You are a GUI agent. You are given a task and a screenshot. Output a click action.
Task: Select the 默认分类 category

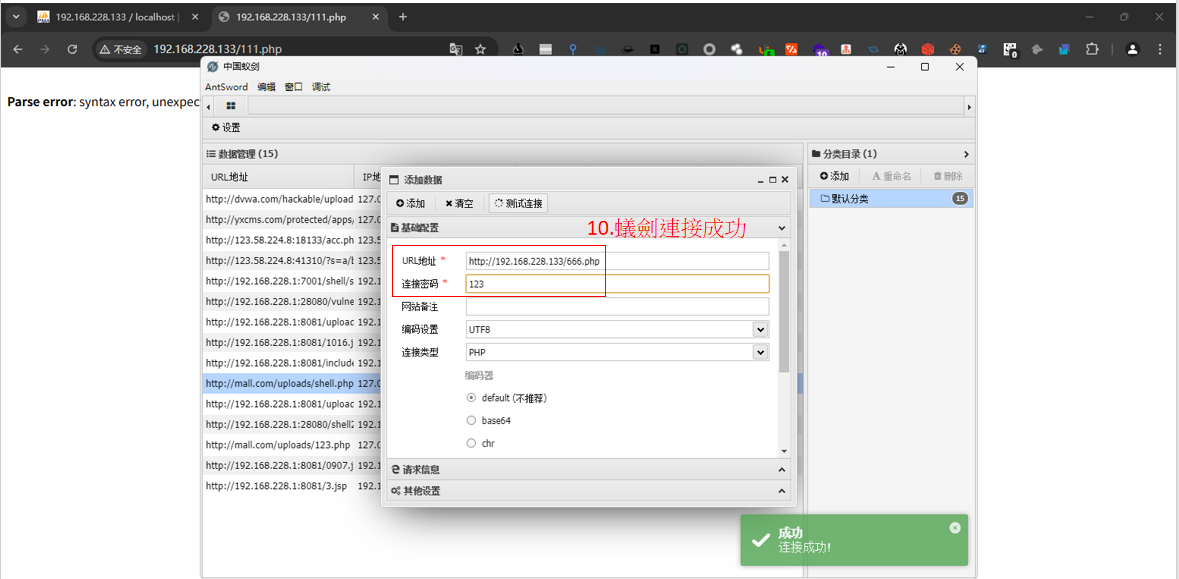(x=890, y=199)
